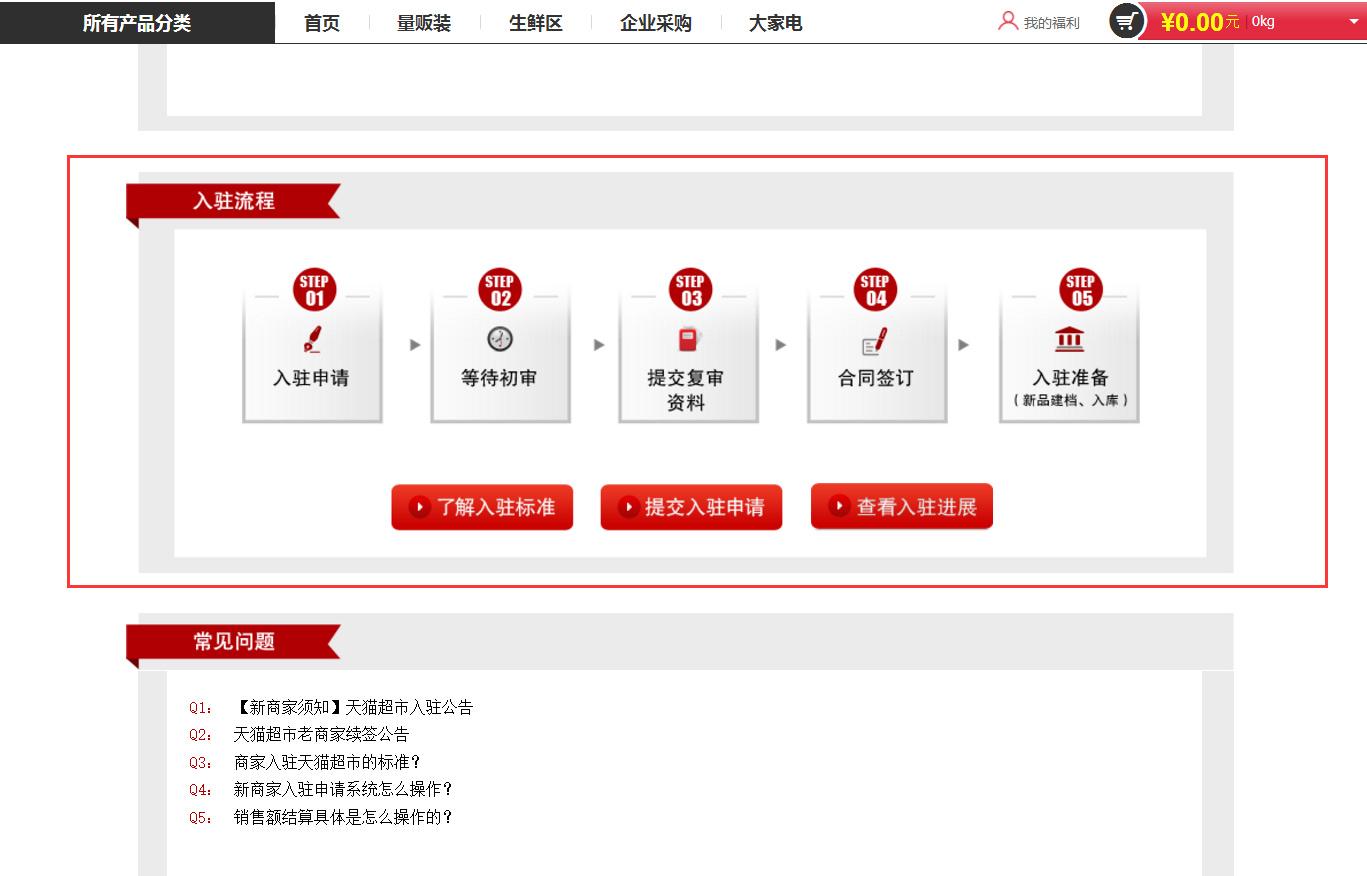This screenshot has width=1367, height=876.
Task: Open the 企业采购 nav item
Action: pyautogui.click(x=656, y=23)
